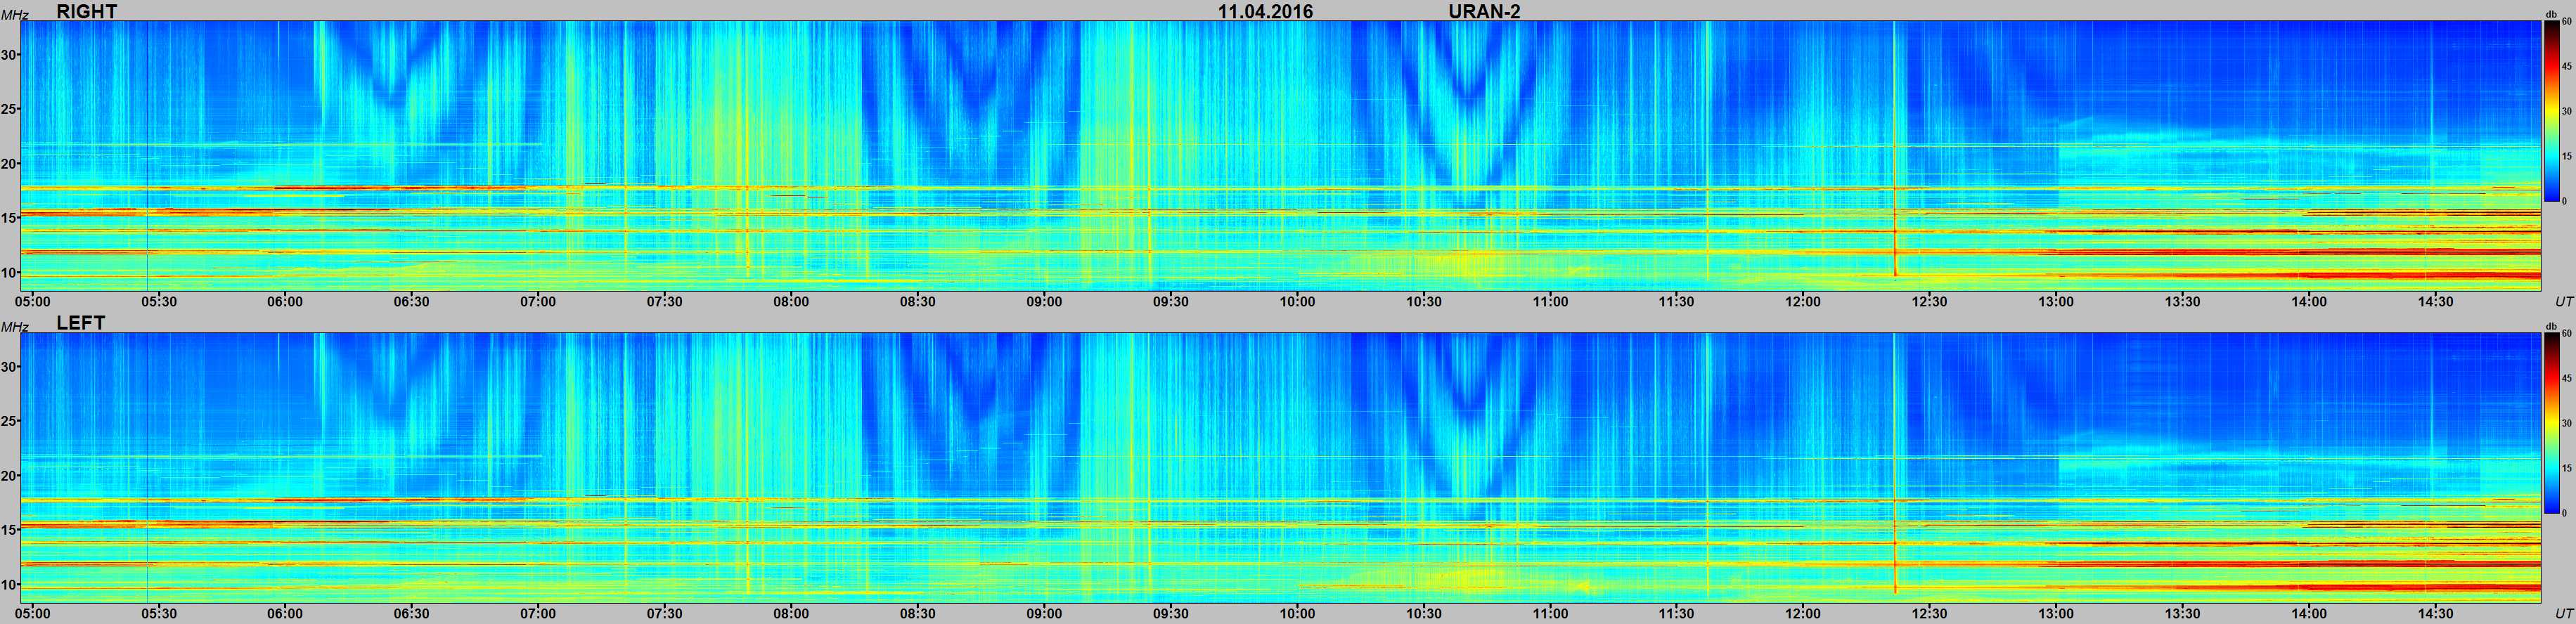This screenshot has height=624, width=2576.
Task: Click the 06:00 time tick under LEFT panel
Action: pos(285,613)
